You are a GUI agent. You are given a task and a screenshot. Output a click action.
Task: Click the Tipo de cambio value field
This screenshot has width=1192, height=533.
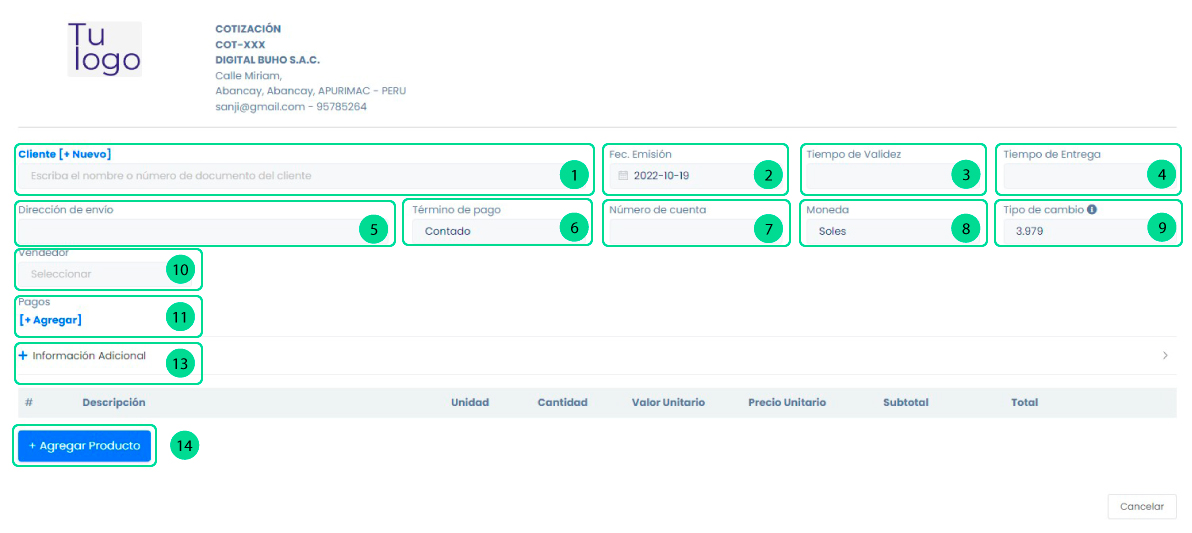(x=1070, y=231)
